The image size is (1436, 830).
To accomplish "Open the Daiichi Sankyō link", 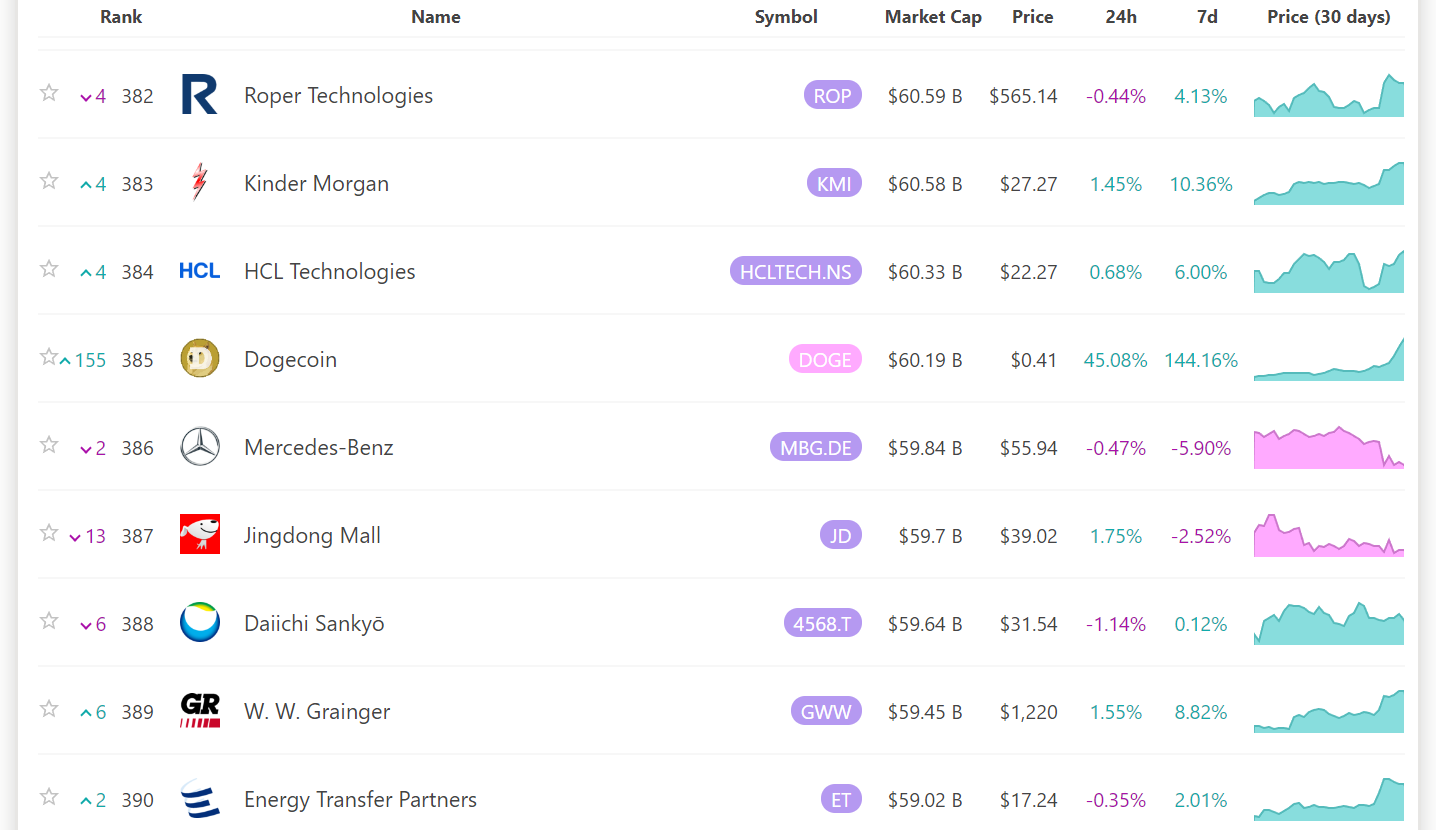I will (314, 624).
